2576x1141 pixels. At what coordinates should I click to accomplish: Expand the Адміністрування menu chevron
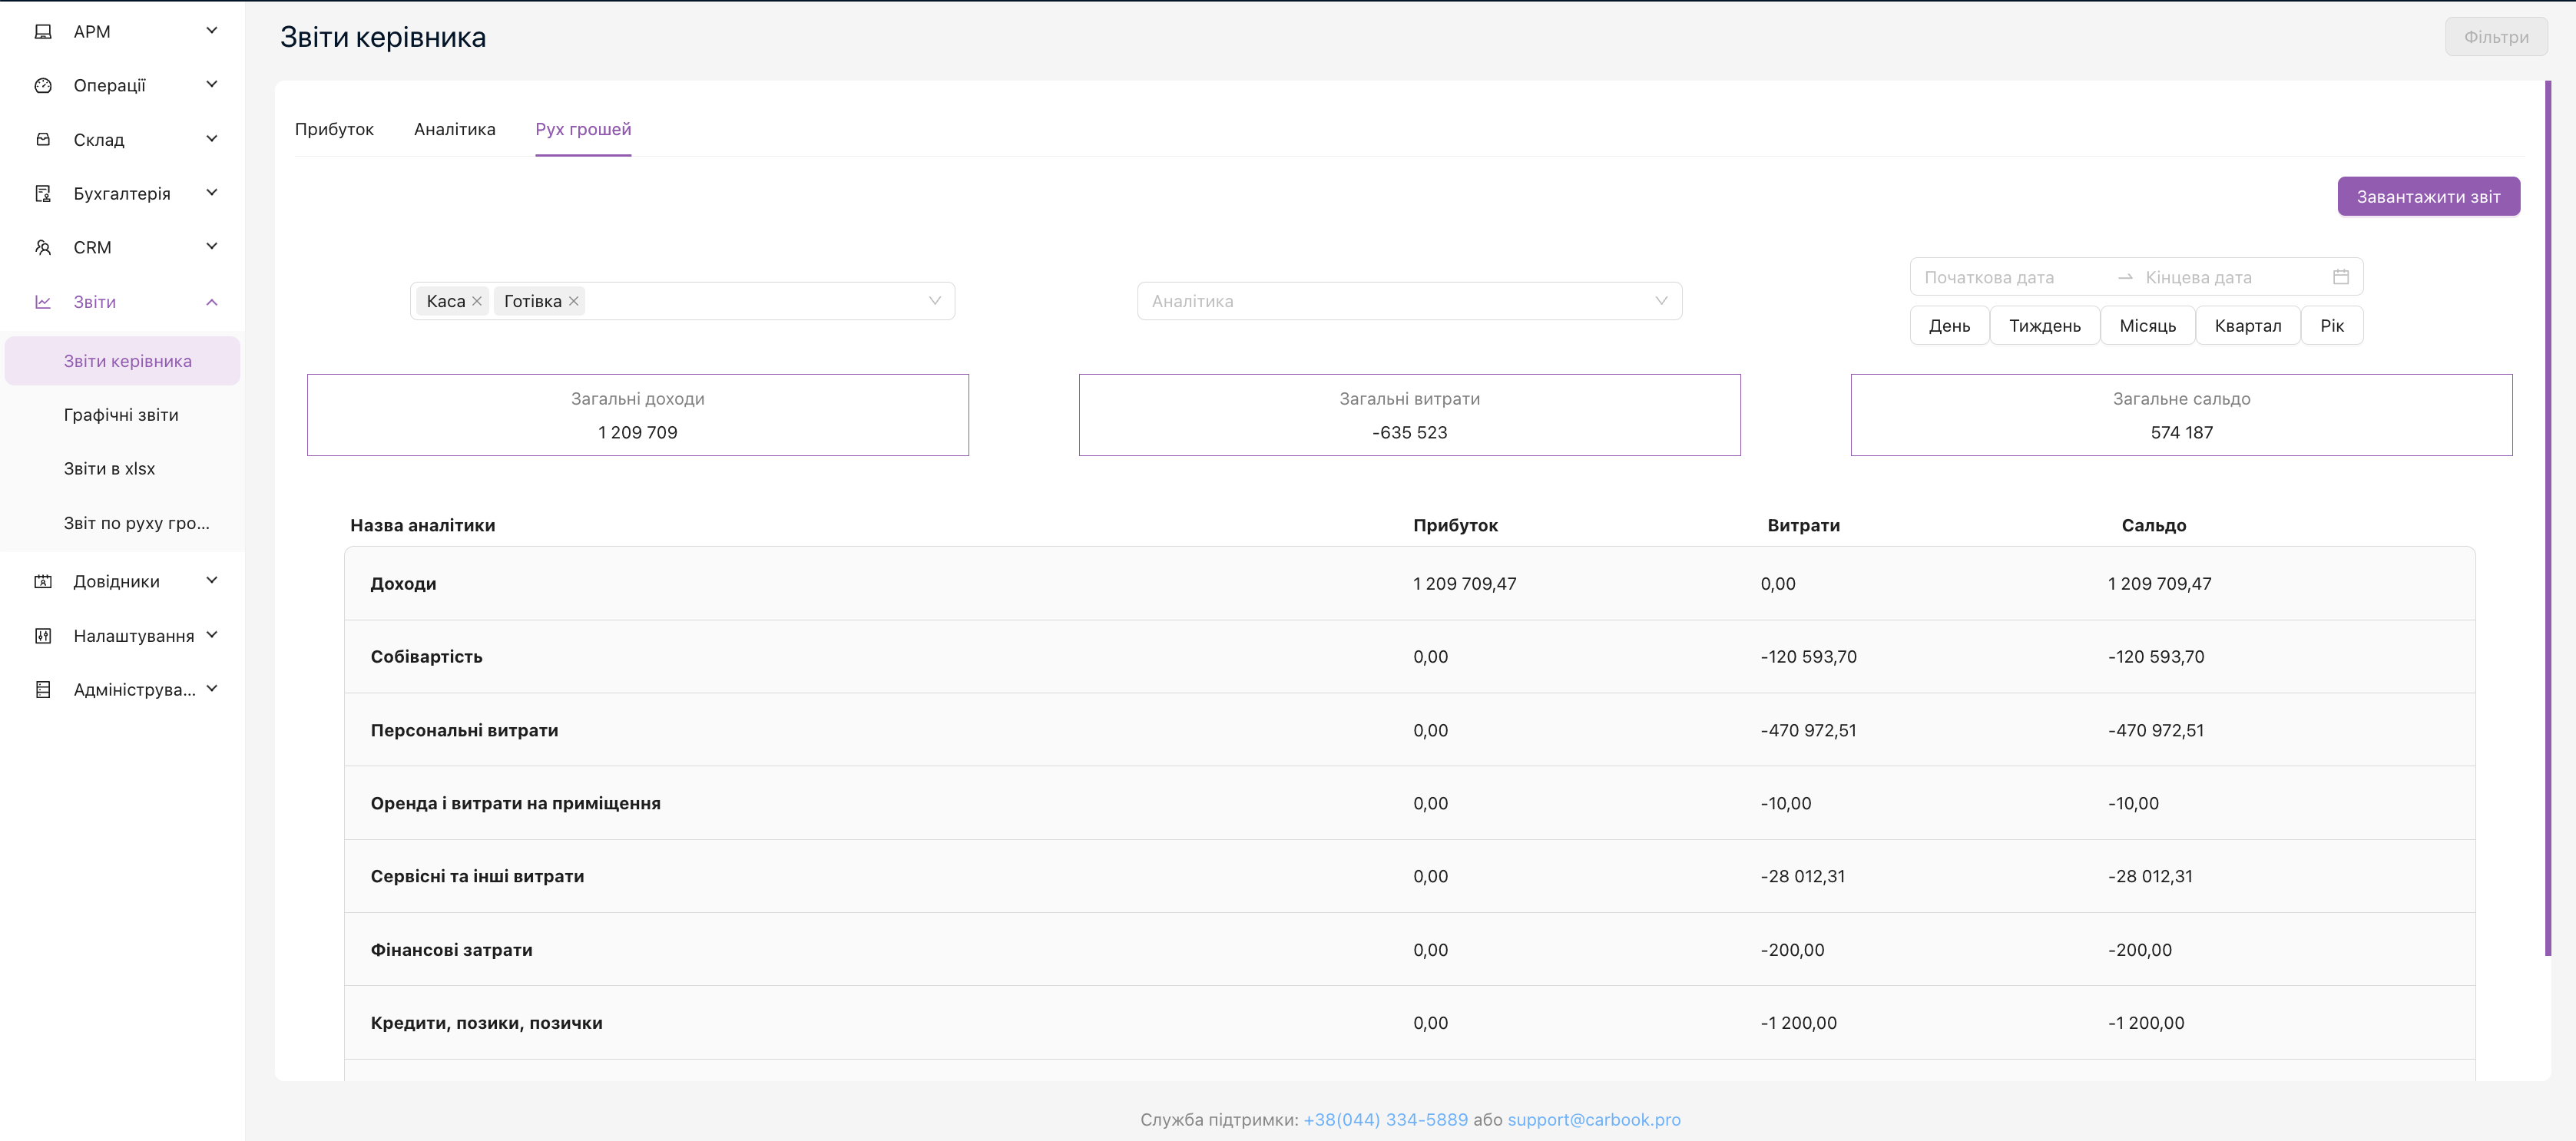[x=212, y=689]
